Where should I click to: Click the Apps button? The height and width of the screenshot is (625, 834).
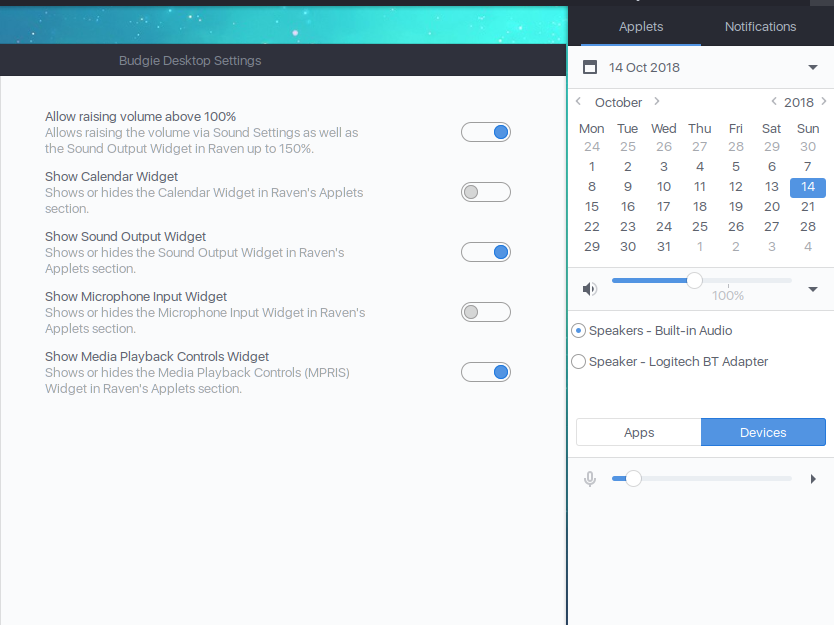(x=638, y=432)
